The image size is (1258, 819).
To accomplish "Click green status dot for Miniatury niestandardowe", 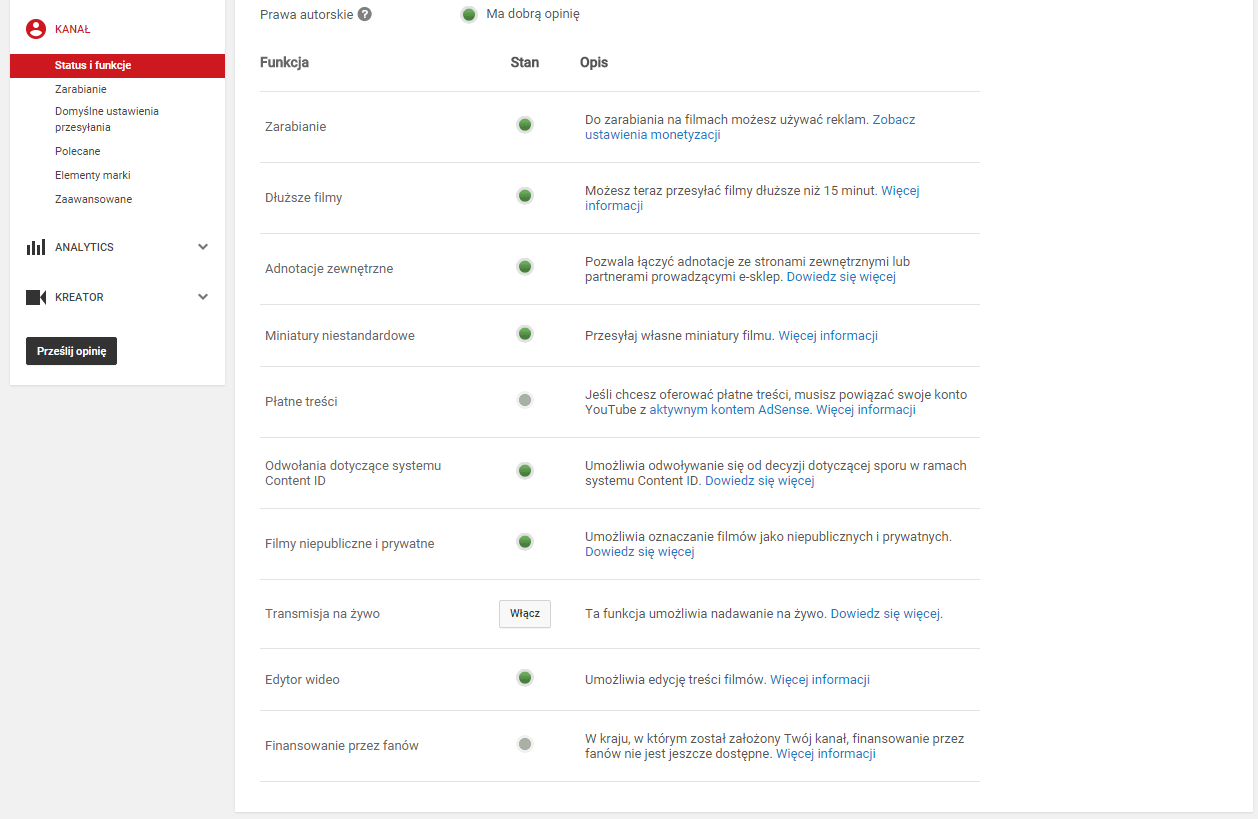I will tap(525, 334).
